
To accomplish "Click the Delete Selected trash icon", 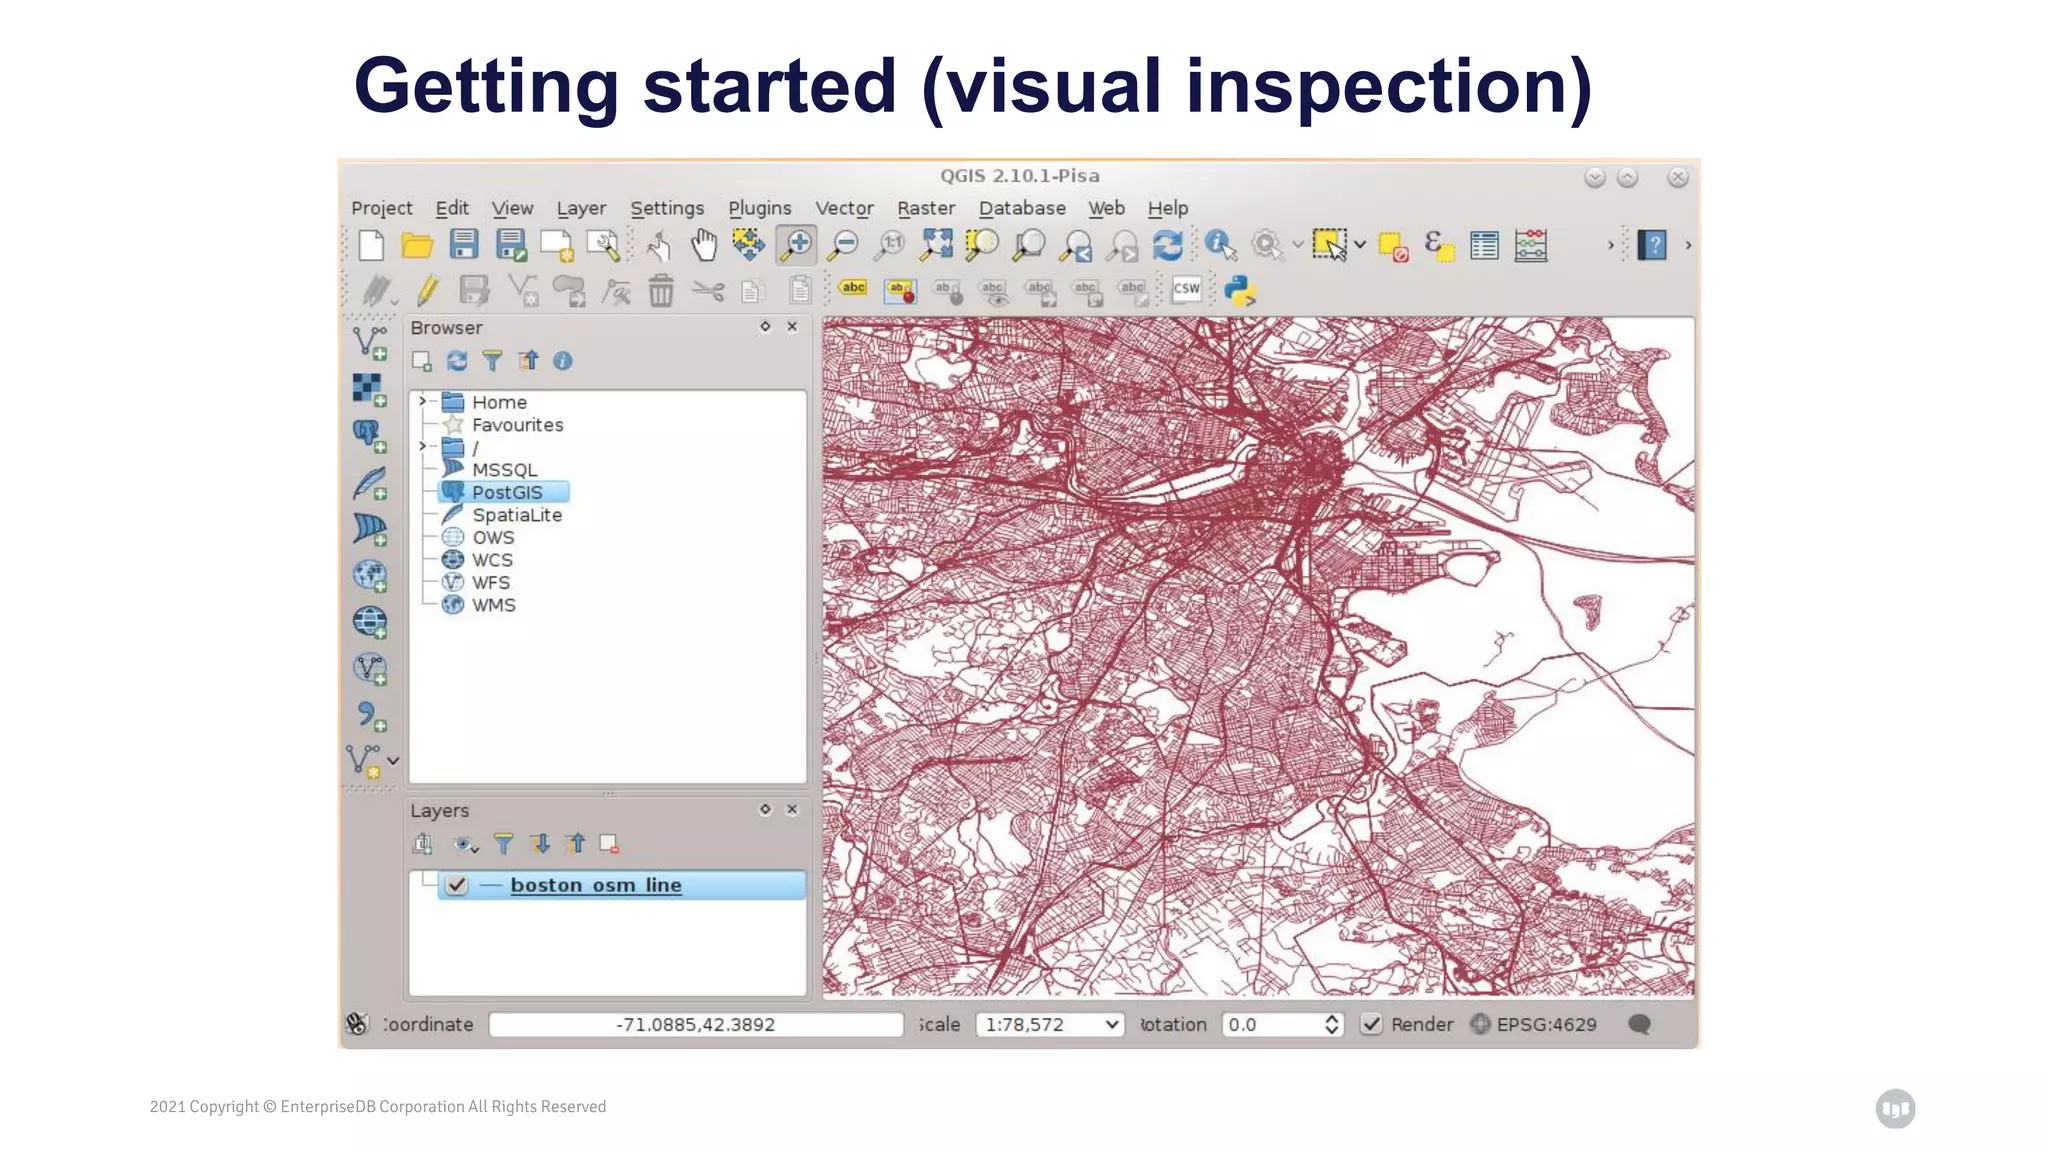I will (661, 291).
